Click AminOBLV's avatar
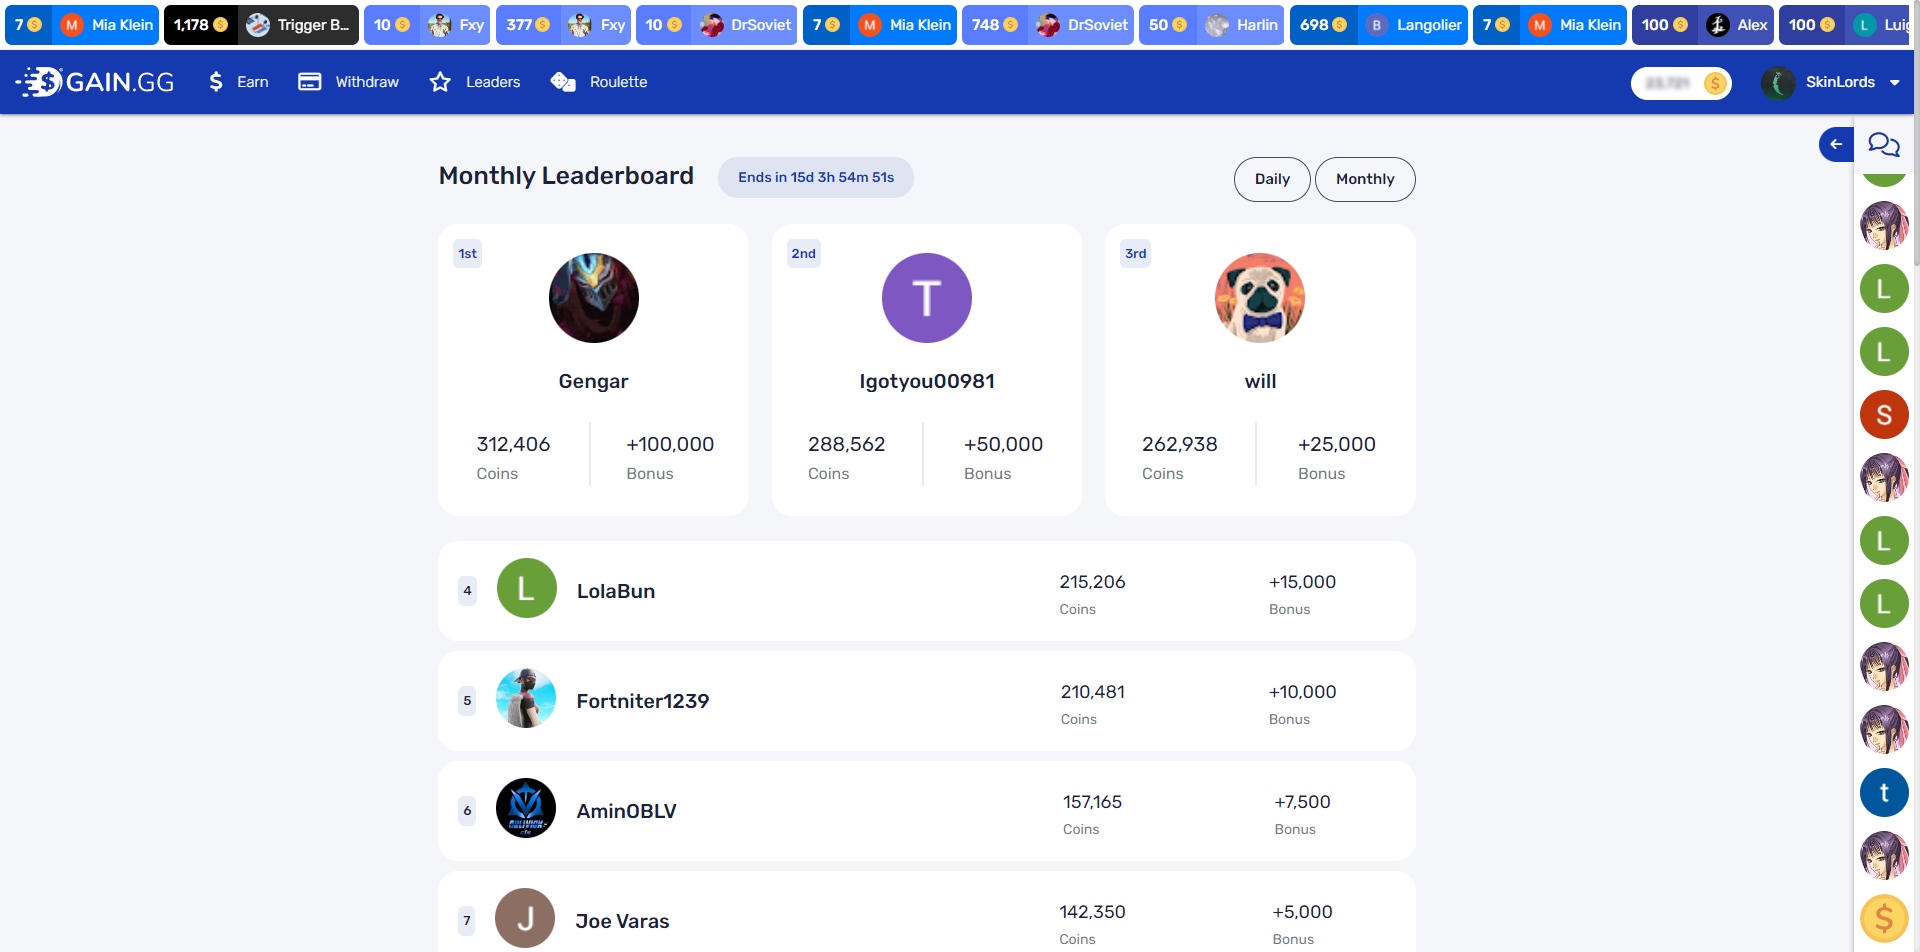This screenshot has height=952, width=1920. [526, 808]
